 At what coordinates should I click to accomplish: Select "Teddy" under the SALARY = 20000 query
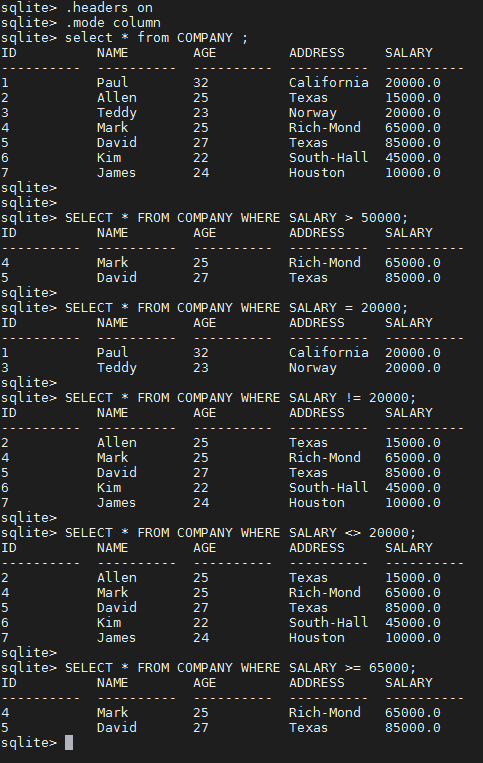coord(117,368)
